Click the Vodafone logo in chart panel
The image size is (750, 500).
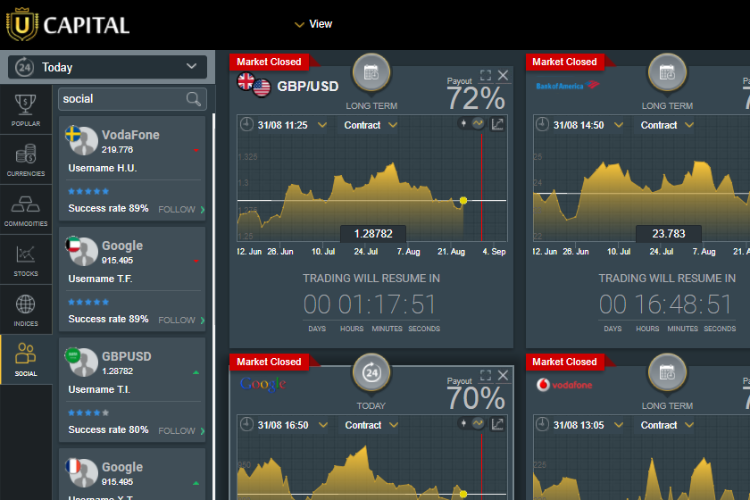point(564,385)
